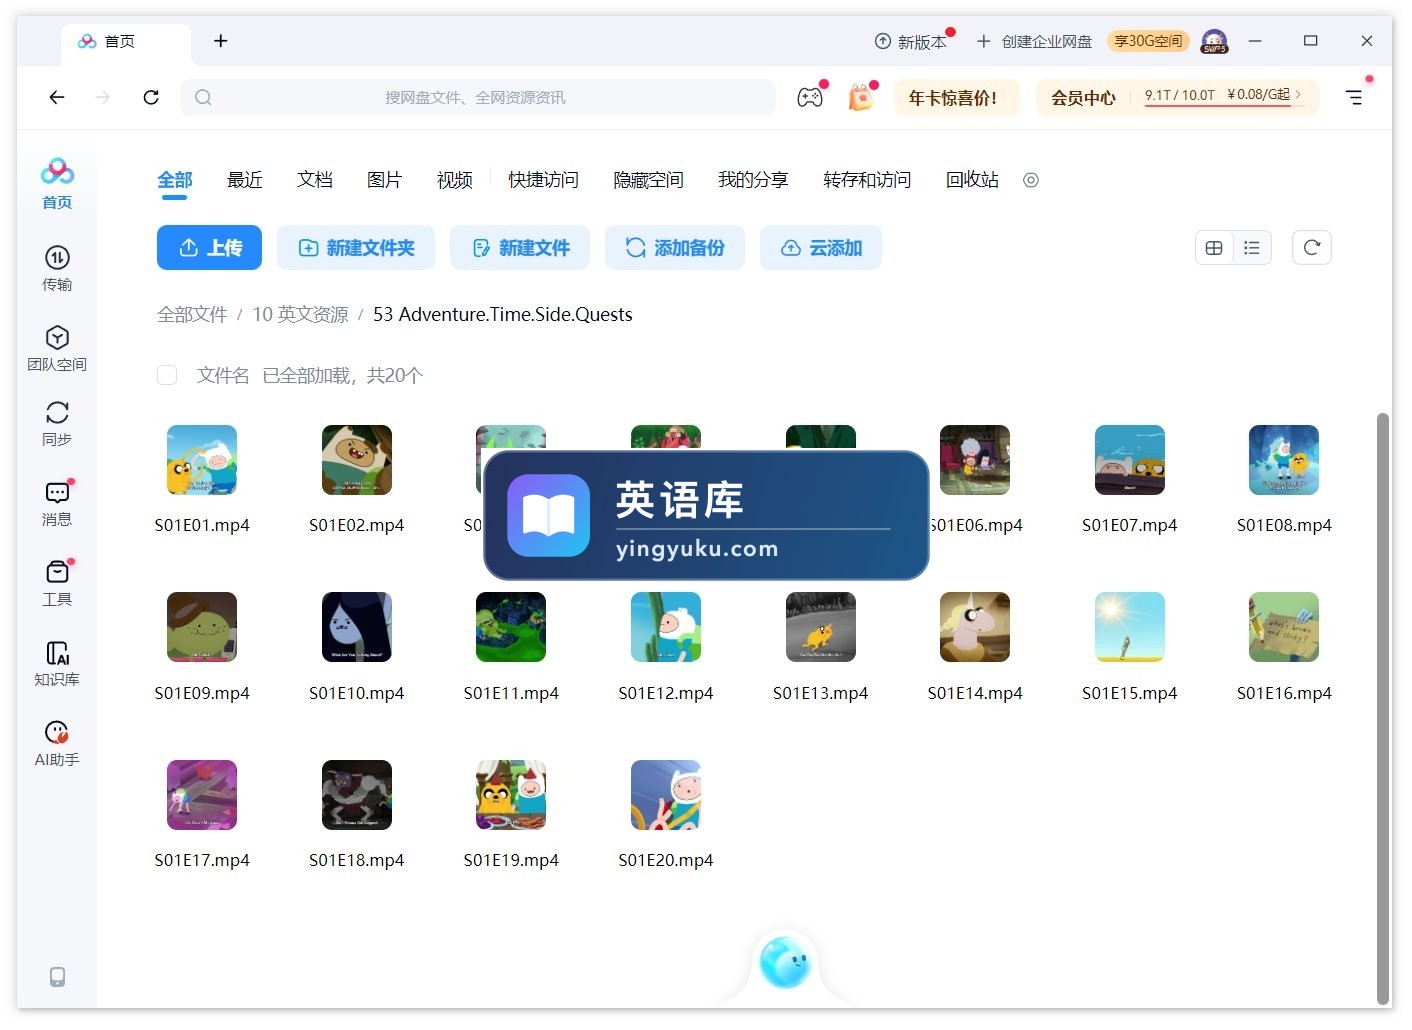The height and width of the screenshot is (1030, 1412).
Task: Click the user avatar icon
Action: click(x=1214, y=41)
